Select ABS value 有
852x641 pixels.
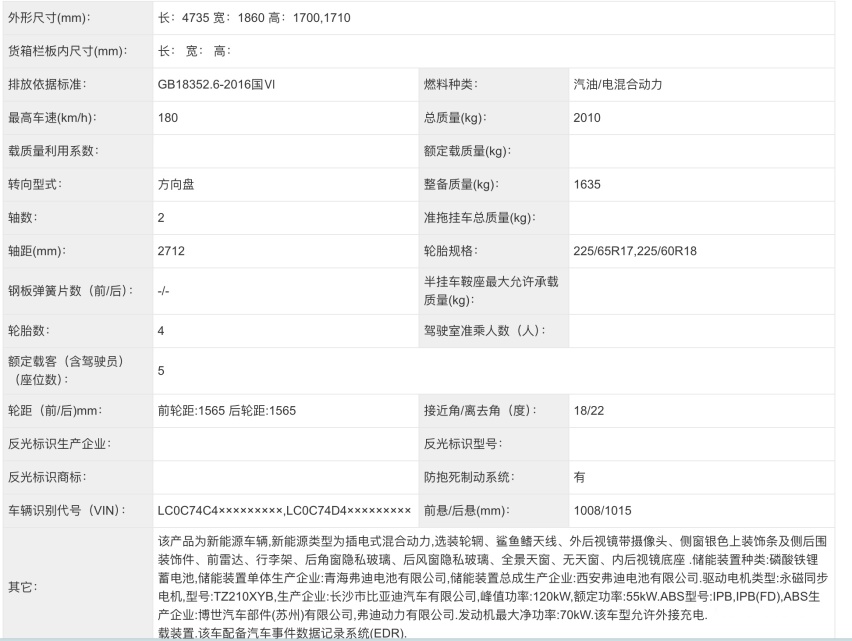[579, 477]
